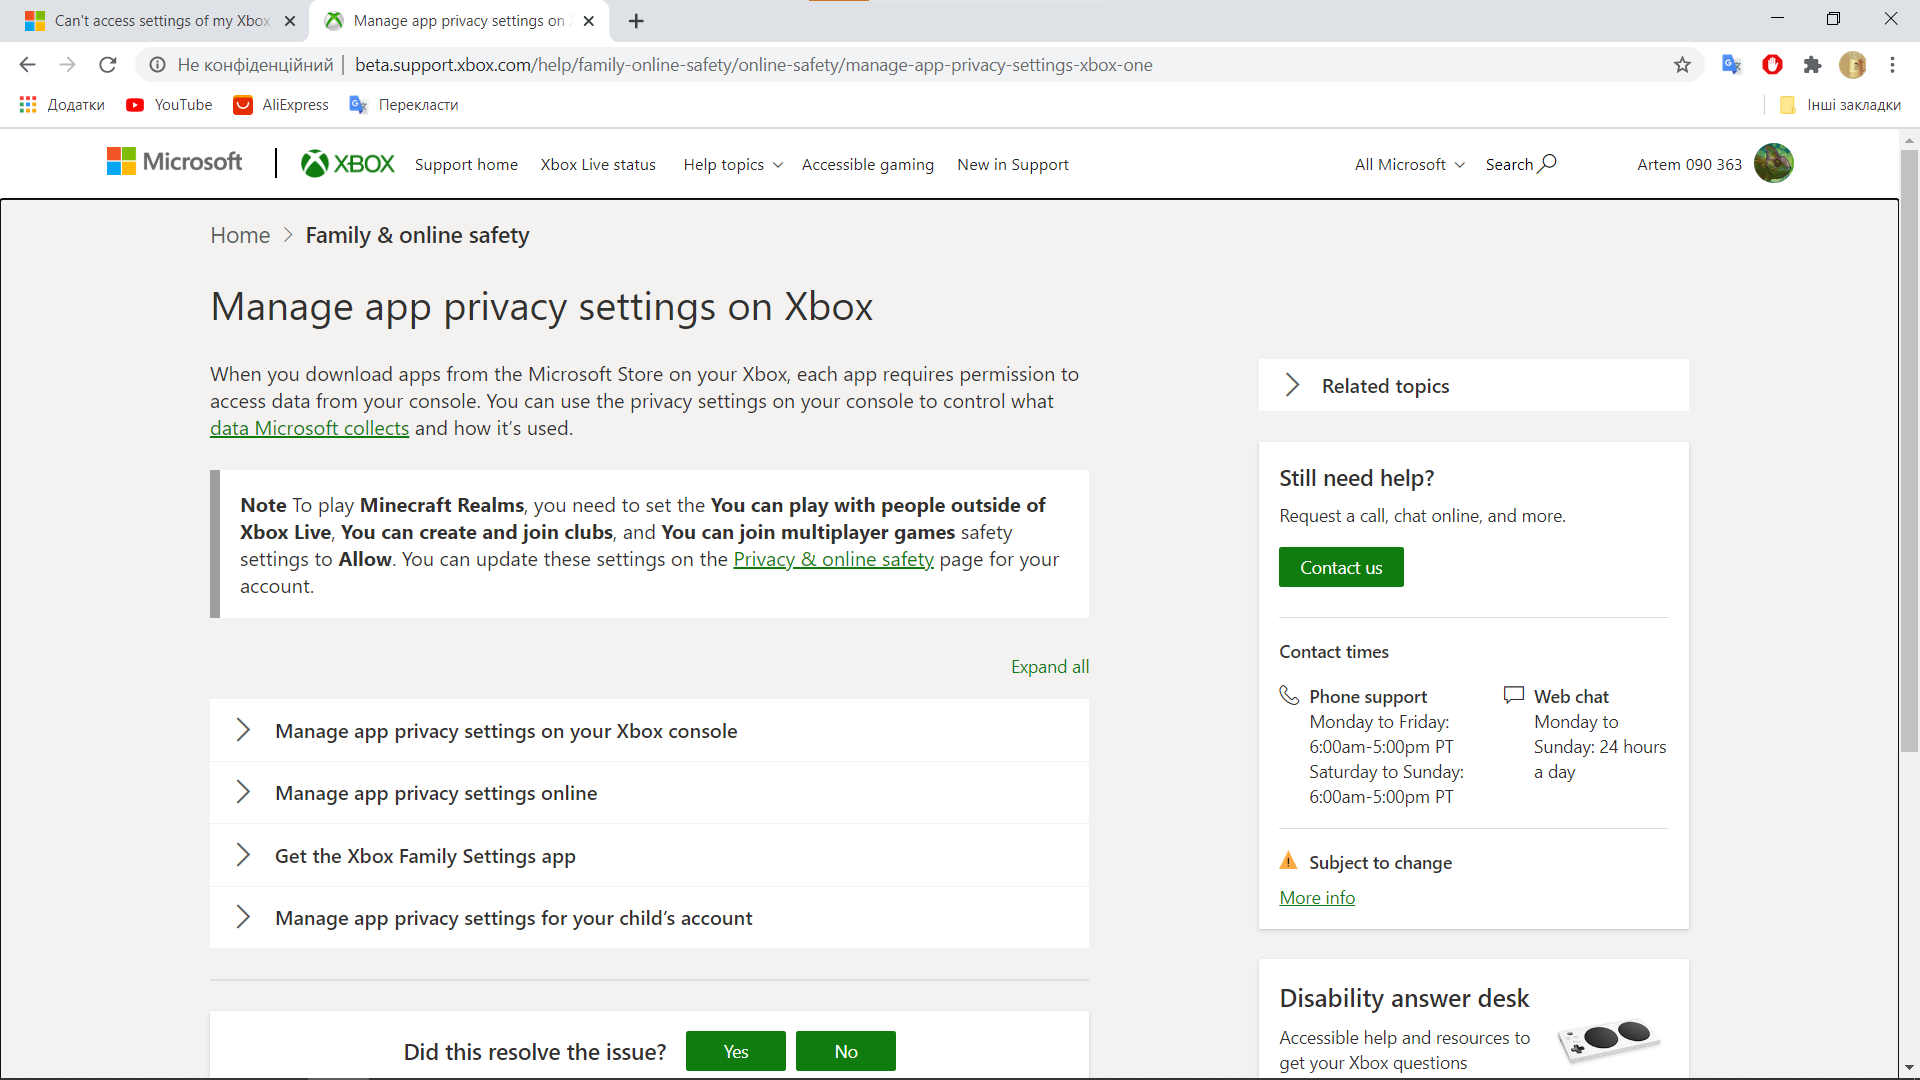Click the browser forward arrow

(67, 65)
